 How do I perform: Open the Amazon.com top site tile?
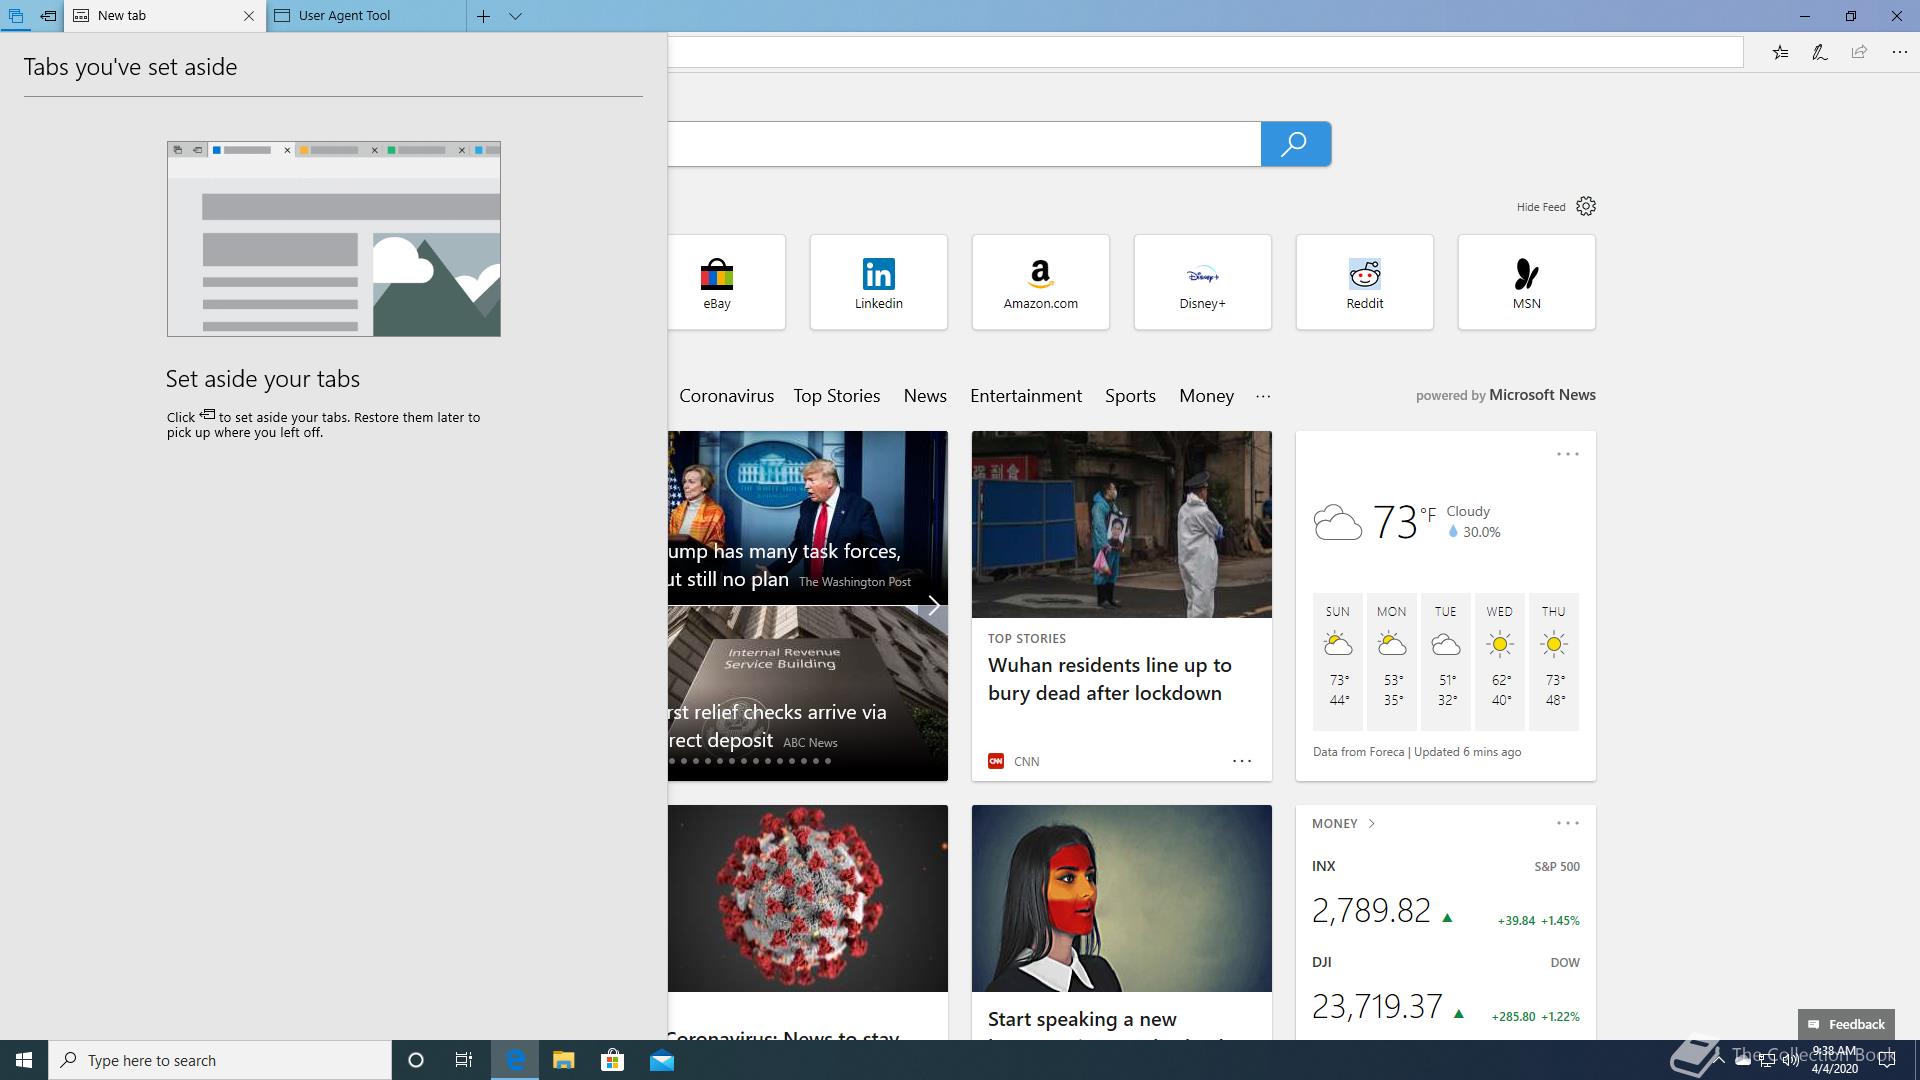tap(1041, 282)
